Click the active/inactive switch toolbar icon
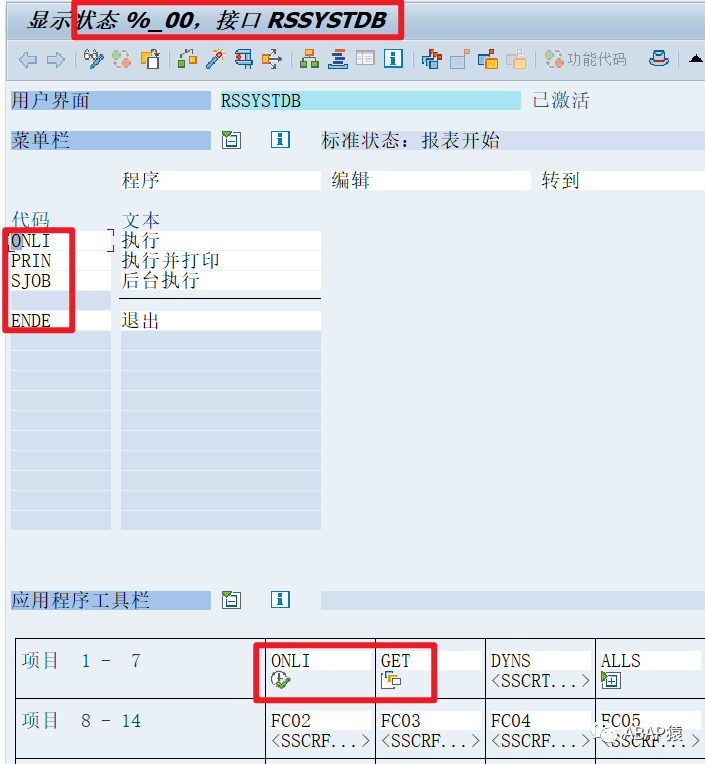The height and width of the screenshot is (764, 705). click(x=121, y=59)
